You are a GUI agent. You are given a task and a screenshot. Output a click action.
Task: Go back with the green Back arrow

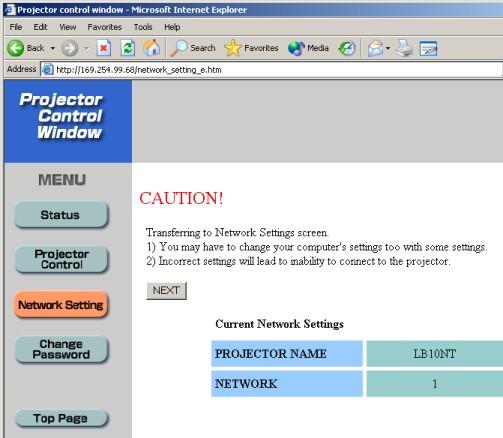[25, 48]
